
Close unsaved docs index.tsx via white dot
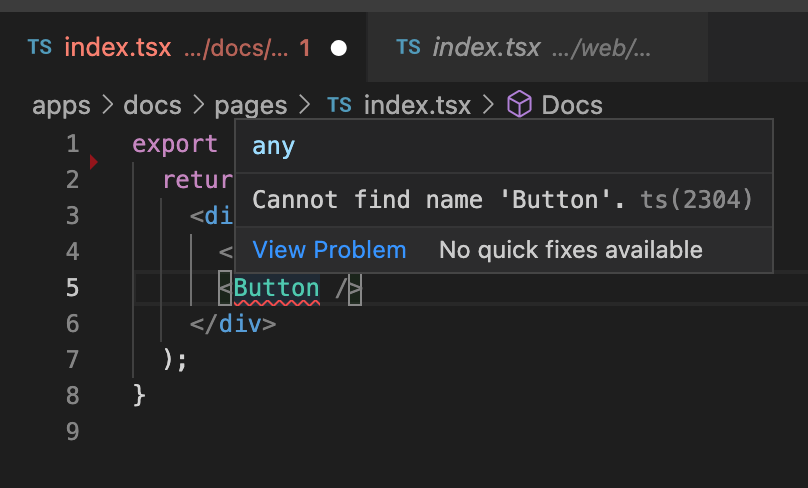coord(339,48)
